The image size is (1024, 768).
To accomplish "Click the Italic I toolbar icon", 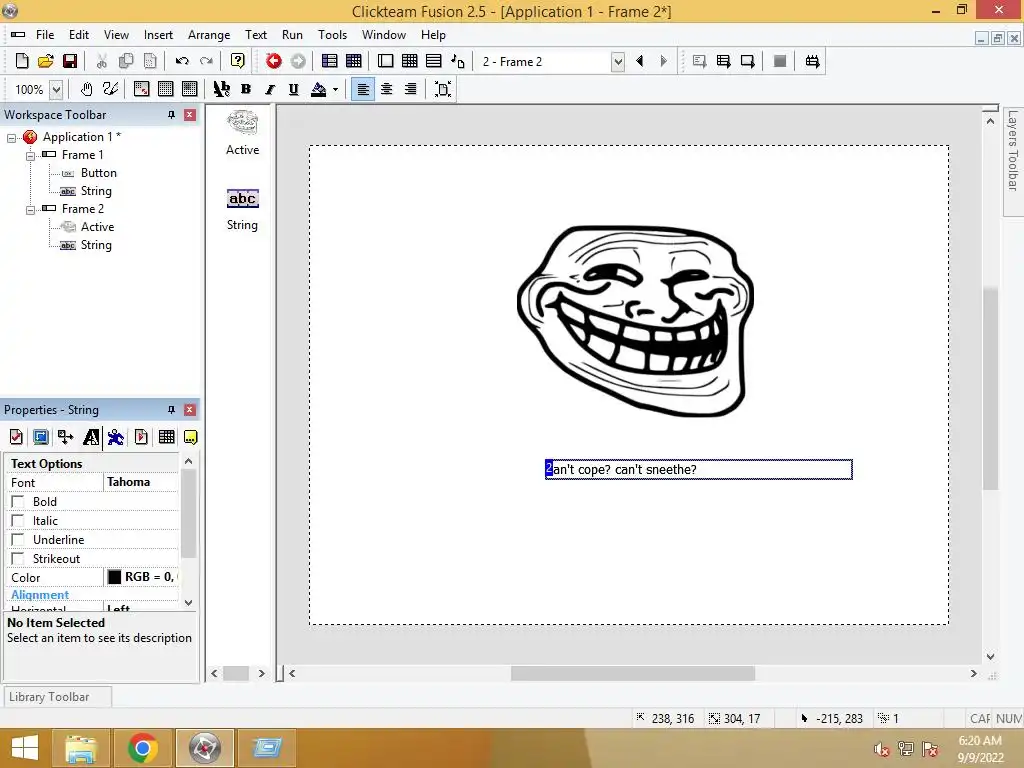I will coord(270,89).
